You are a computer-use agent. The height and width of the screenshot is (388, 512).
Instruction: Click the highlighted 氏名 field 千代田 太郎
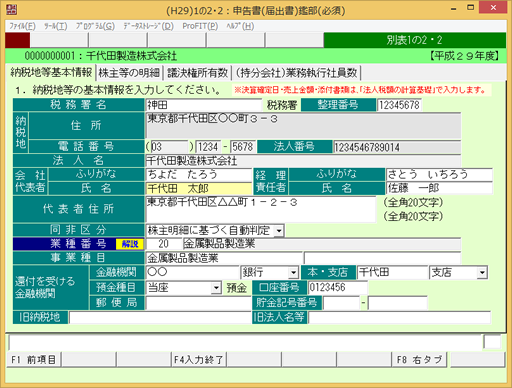pyautogui.click(x=199, y=188)
